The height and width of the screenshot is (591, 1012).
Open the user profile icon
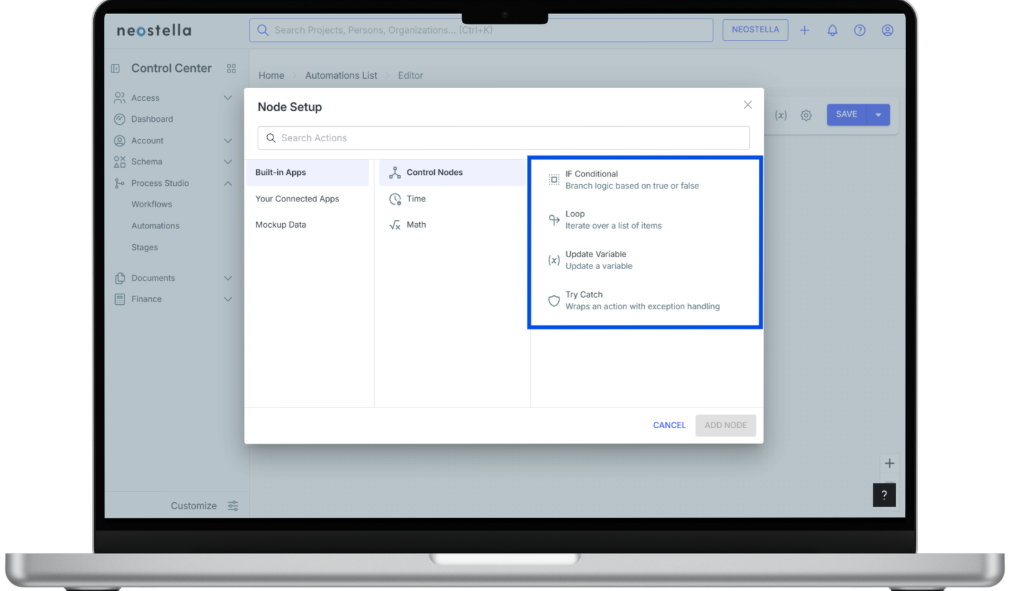(887, 30)
